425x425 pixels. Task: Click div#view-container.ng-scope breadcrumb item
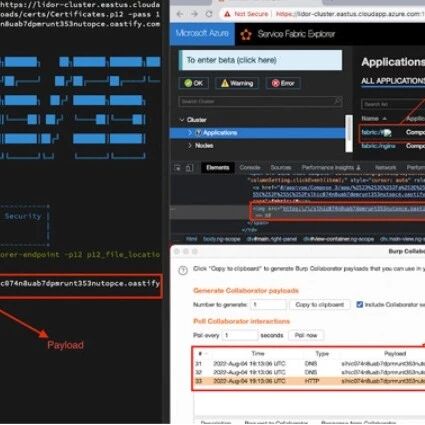pos(339,239)
